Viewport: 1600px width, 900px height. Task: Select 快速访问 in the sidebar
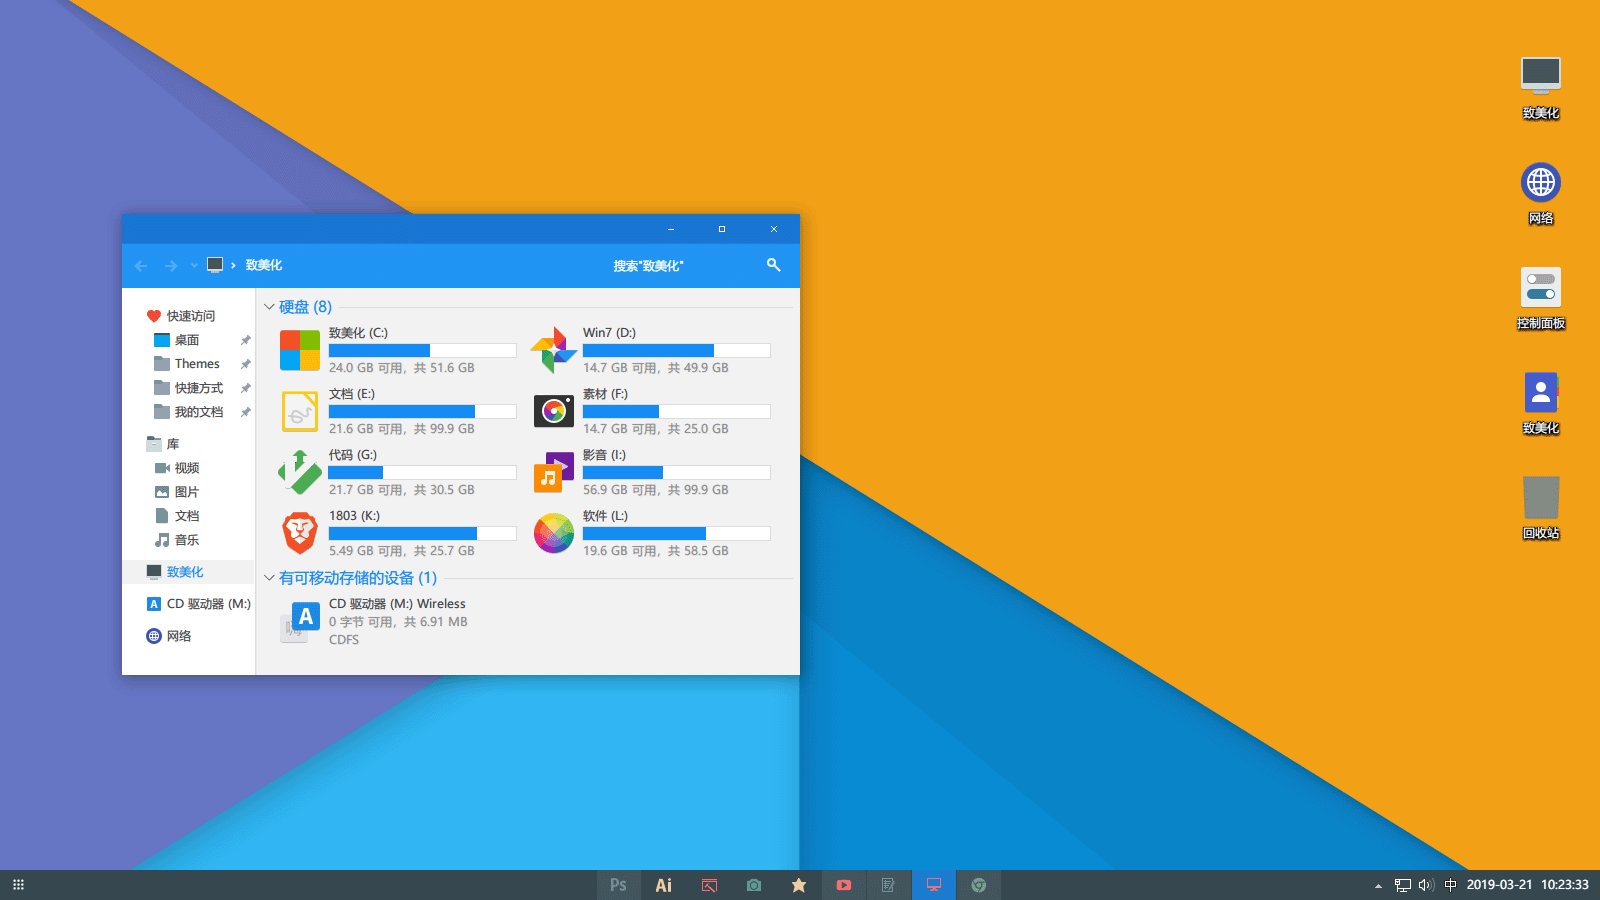(x=191, y=316)
